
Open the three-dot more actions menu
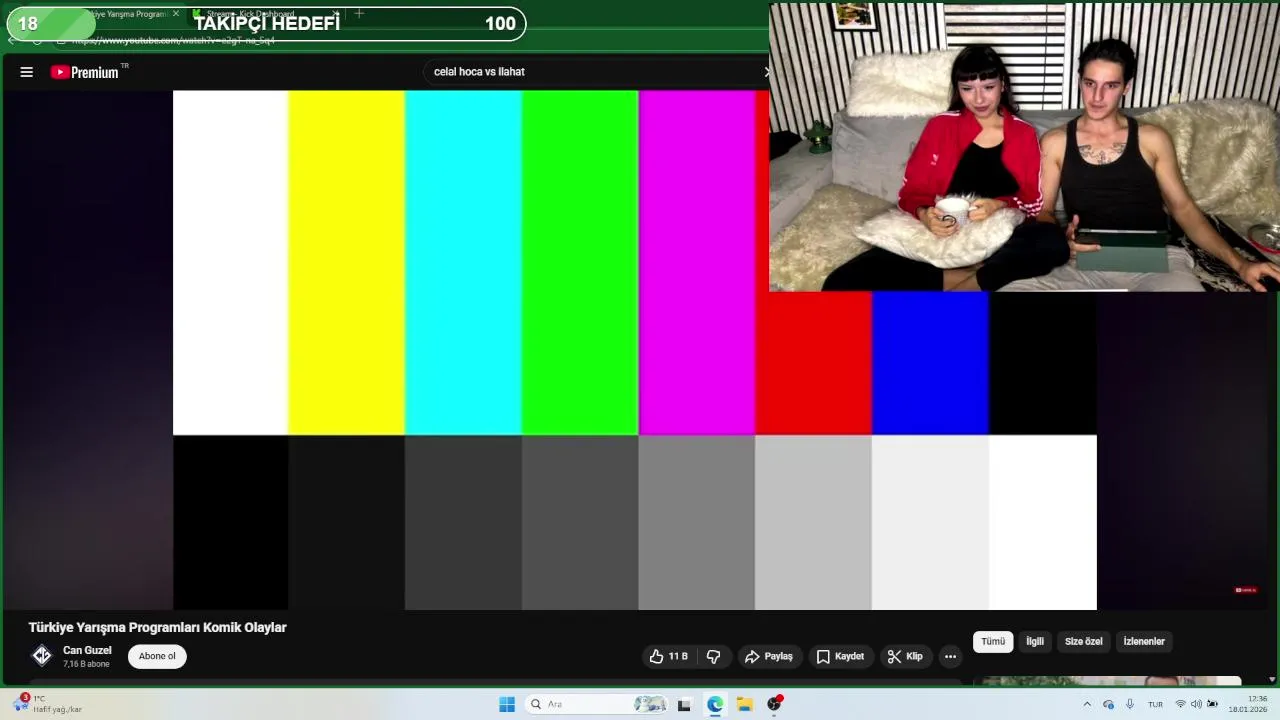point(950,656)
